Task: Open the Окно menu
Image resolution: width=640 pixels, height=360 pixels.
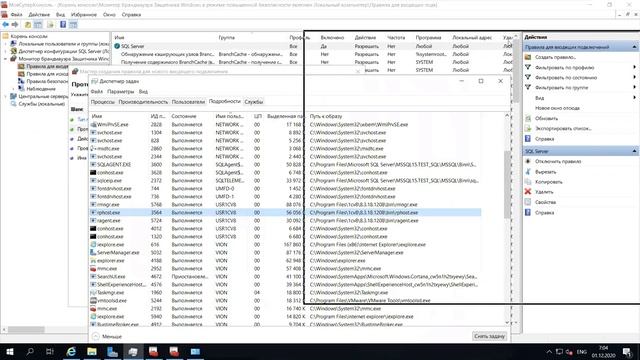Action: point(109,15)
